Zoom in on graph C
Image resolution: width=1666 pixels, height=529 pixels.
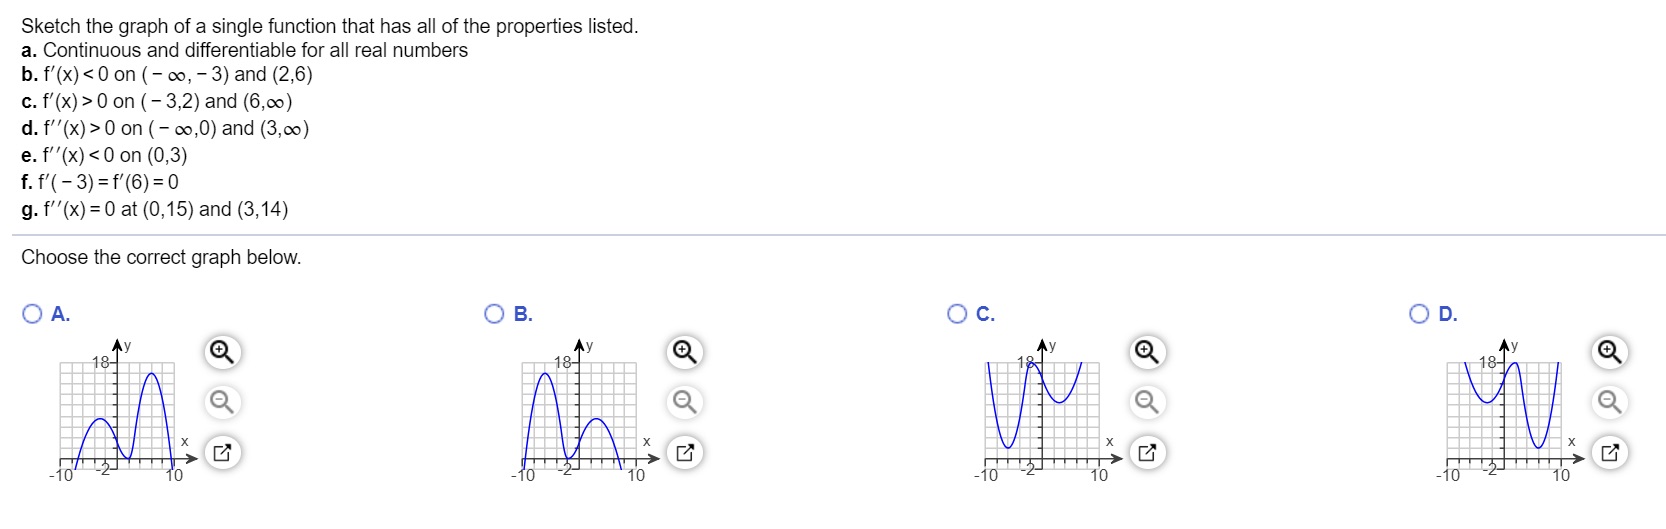pyautogui.click(x=1148, y=352)
